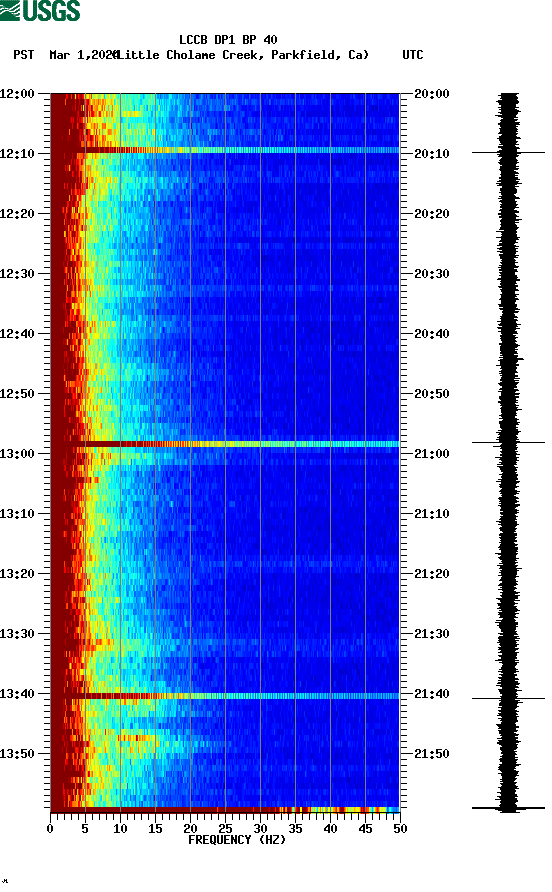Image resolution: width=552 pixels, height=892 pixels.
Task: Click the 30 Hz frequency axis label
Action: pyautogui.click(x=260, y=829)
